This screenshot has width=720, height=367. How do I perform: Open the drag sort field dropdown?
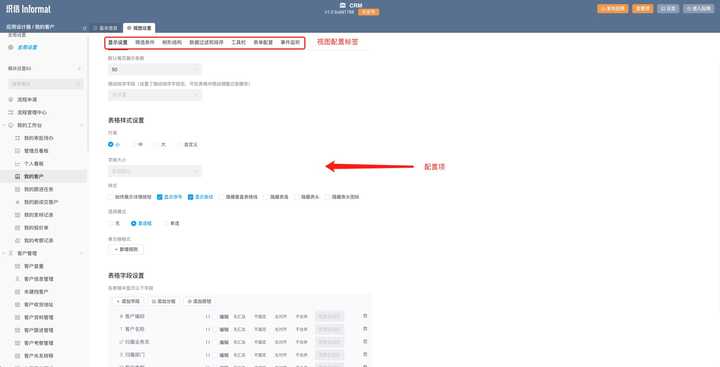[x=155, y=95]
